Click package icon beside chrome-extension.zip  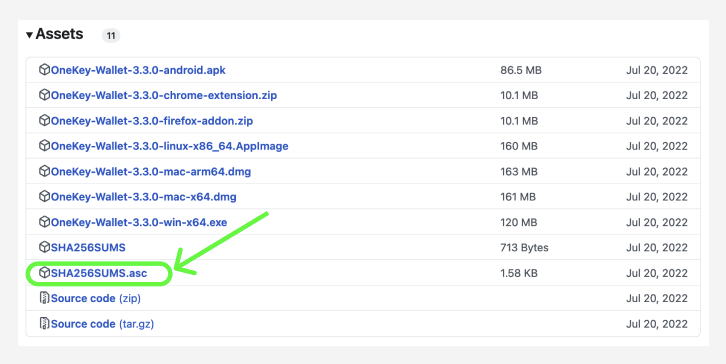(x=44, y=95)
